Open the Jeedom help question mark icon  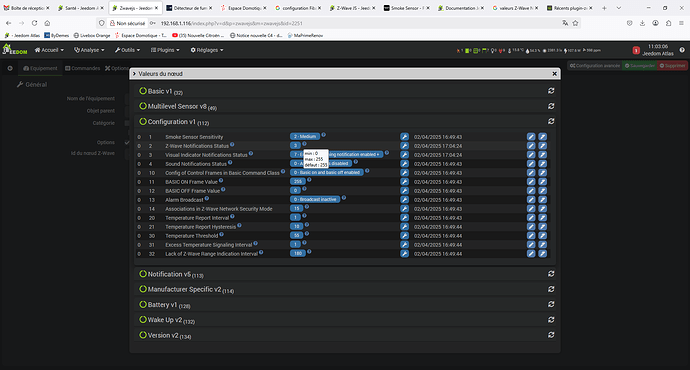[682, 50]
